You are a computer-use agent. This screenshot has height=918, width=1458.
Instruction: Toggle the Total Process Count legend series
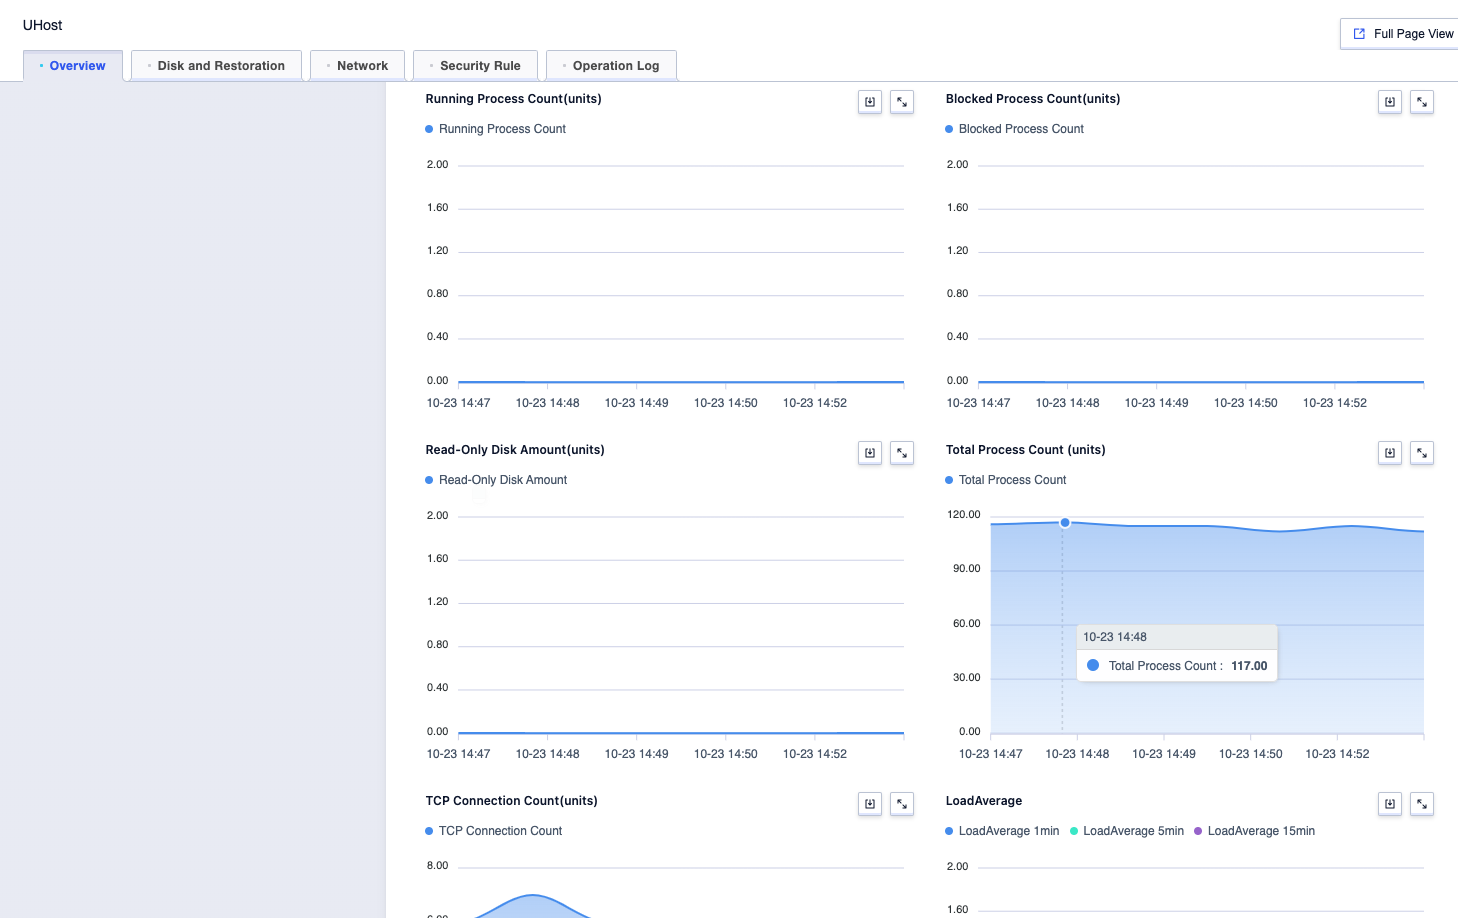pos(1006,480)
